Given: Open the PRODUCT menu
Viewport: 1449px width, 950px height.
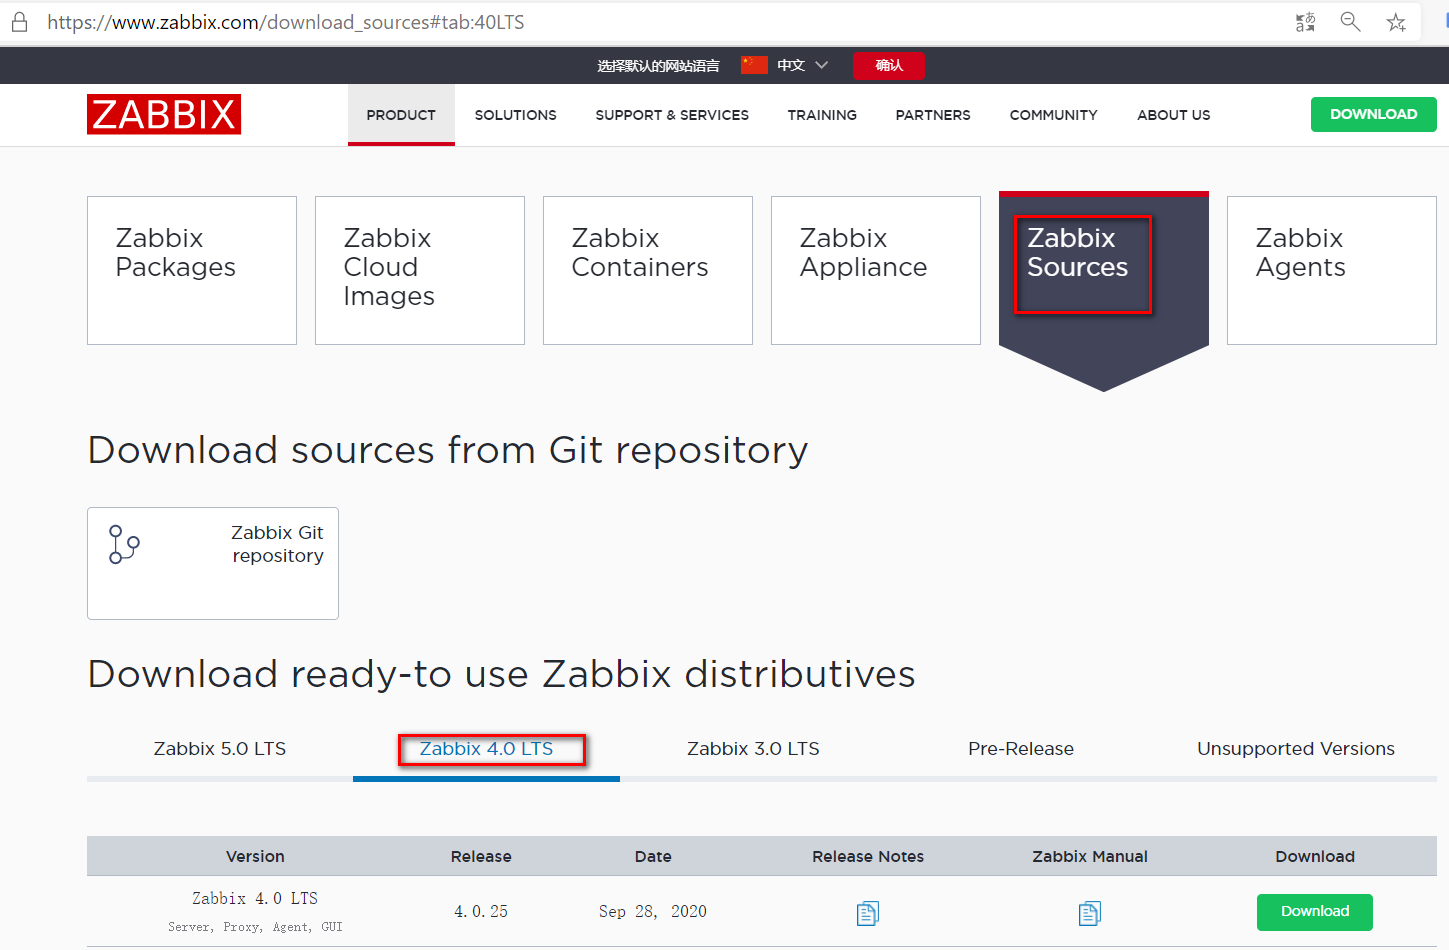Looking at the screenshot, I should click(401, 115).
